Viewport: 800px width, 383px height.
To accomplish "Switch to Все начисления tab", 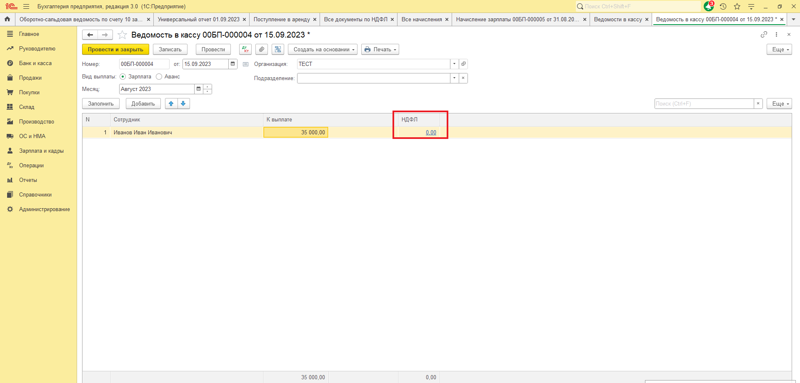I will (x=421, y=19).
